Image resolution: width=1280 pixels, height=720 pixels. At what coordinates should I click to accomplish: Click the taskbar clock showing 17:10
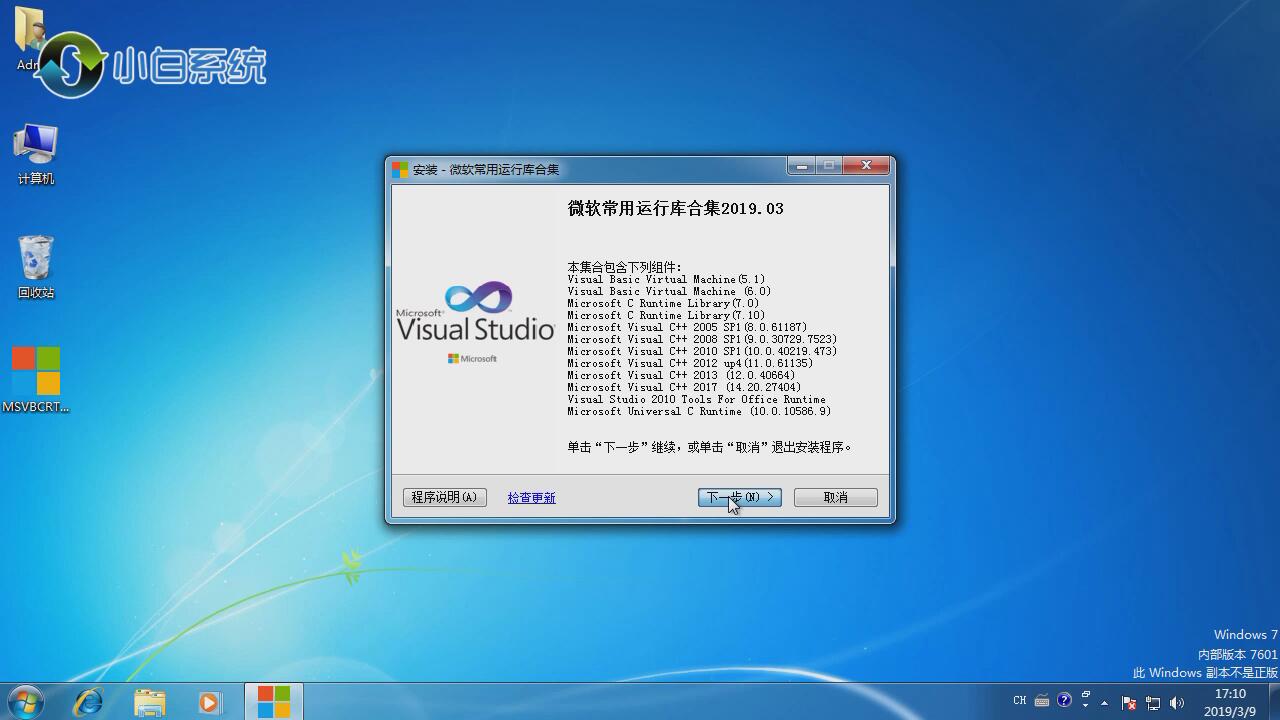coord(1230,702)
